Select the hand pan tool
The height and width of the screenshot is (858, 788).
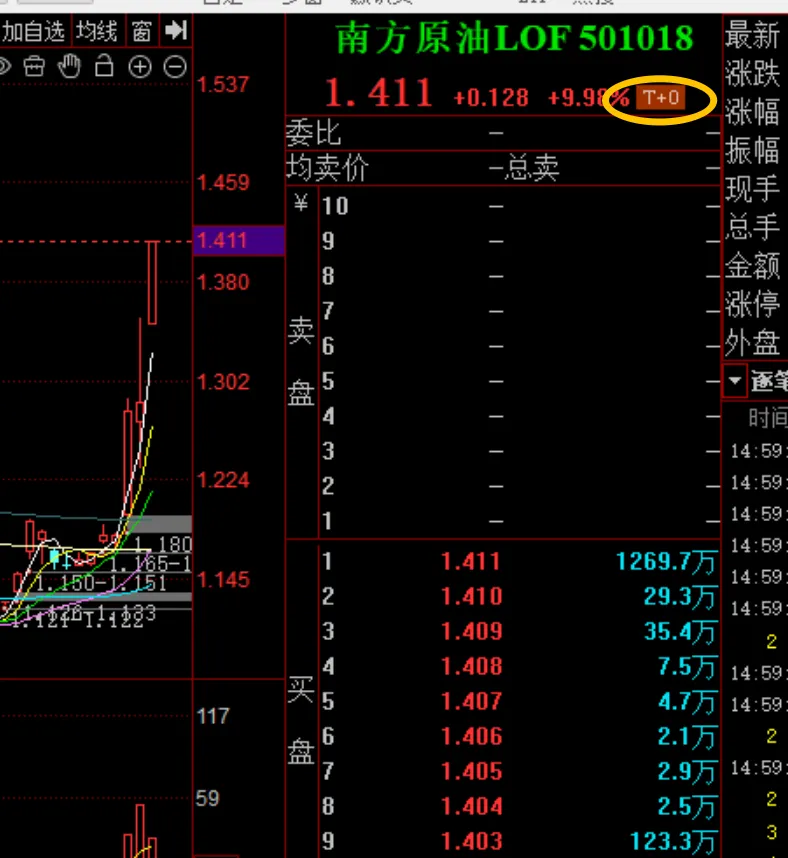(69, 67)
